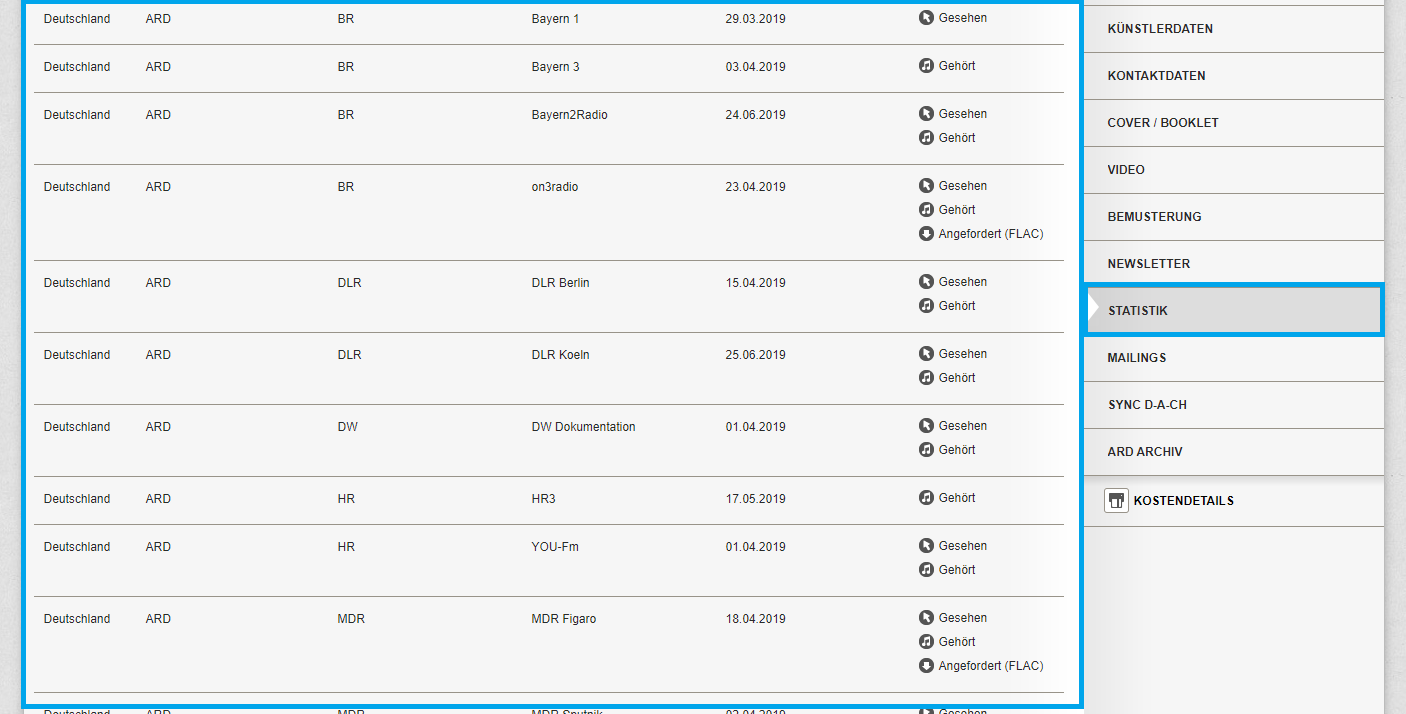Click the date 25.06.2019
This screenshot has width=1406, height=714.
755,355
